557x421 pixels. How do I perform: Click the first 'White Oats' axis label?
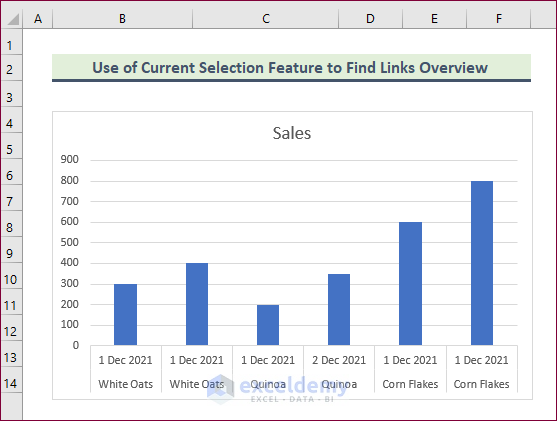(x=125, y=384)
